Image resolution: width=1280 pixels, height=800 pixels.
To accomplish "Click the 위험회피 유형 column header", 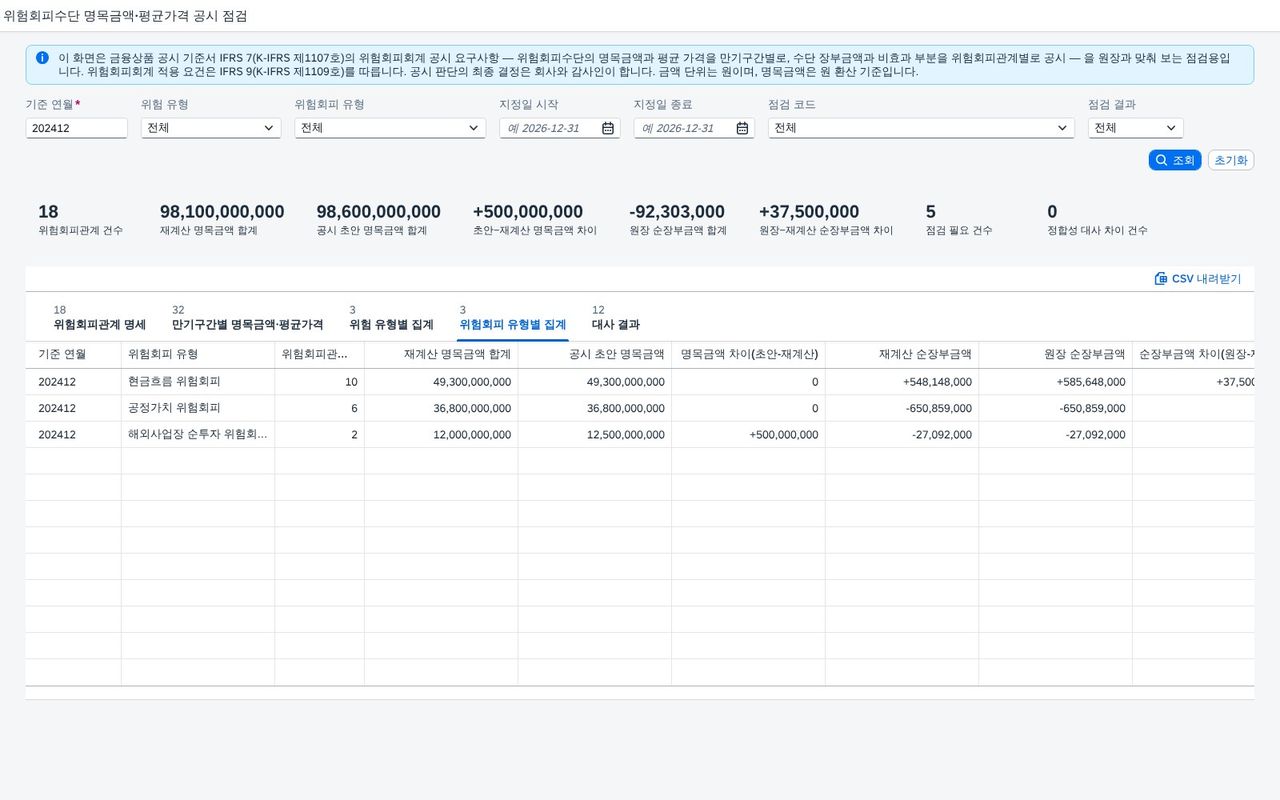I will click(x=198, y=355).
